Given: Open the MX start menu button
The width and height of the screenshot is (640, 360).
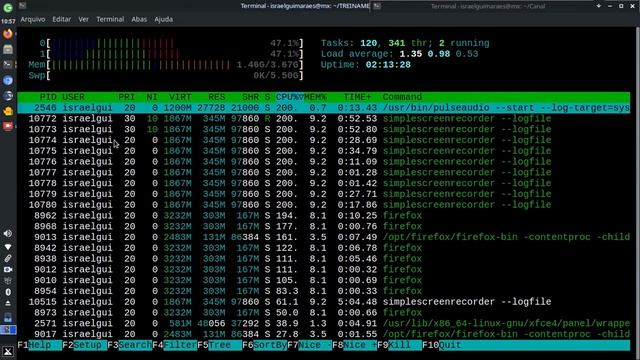Looking at the screenshot, I should 8,351.
